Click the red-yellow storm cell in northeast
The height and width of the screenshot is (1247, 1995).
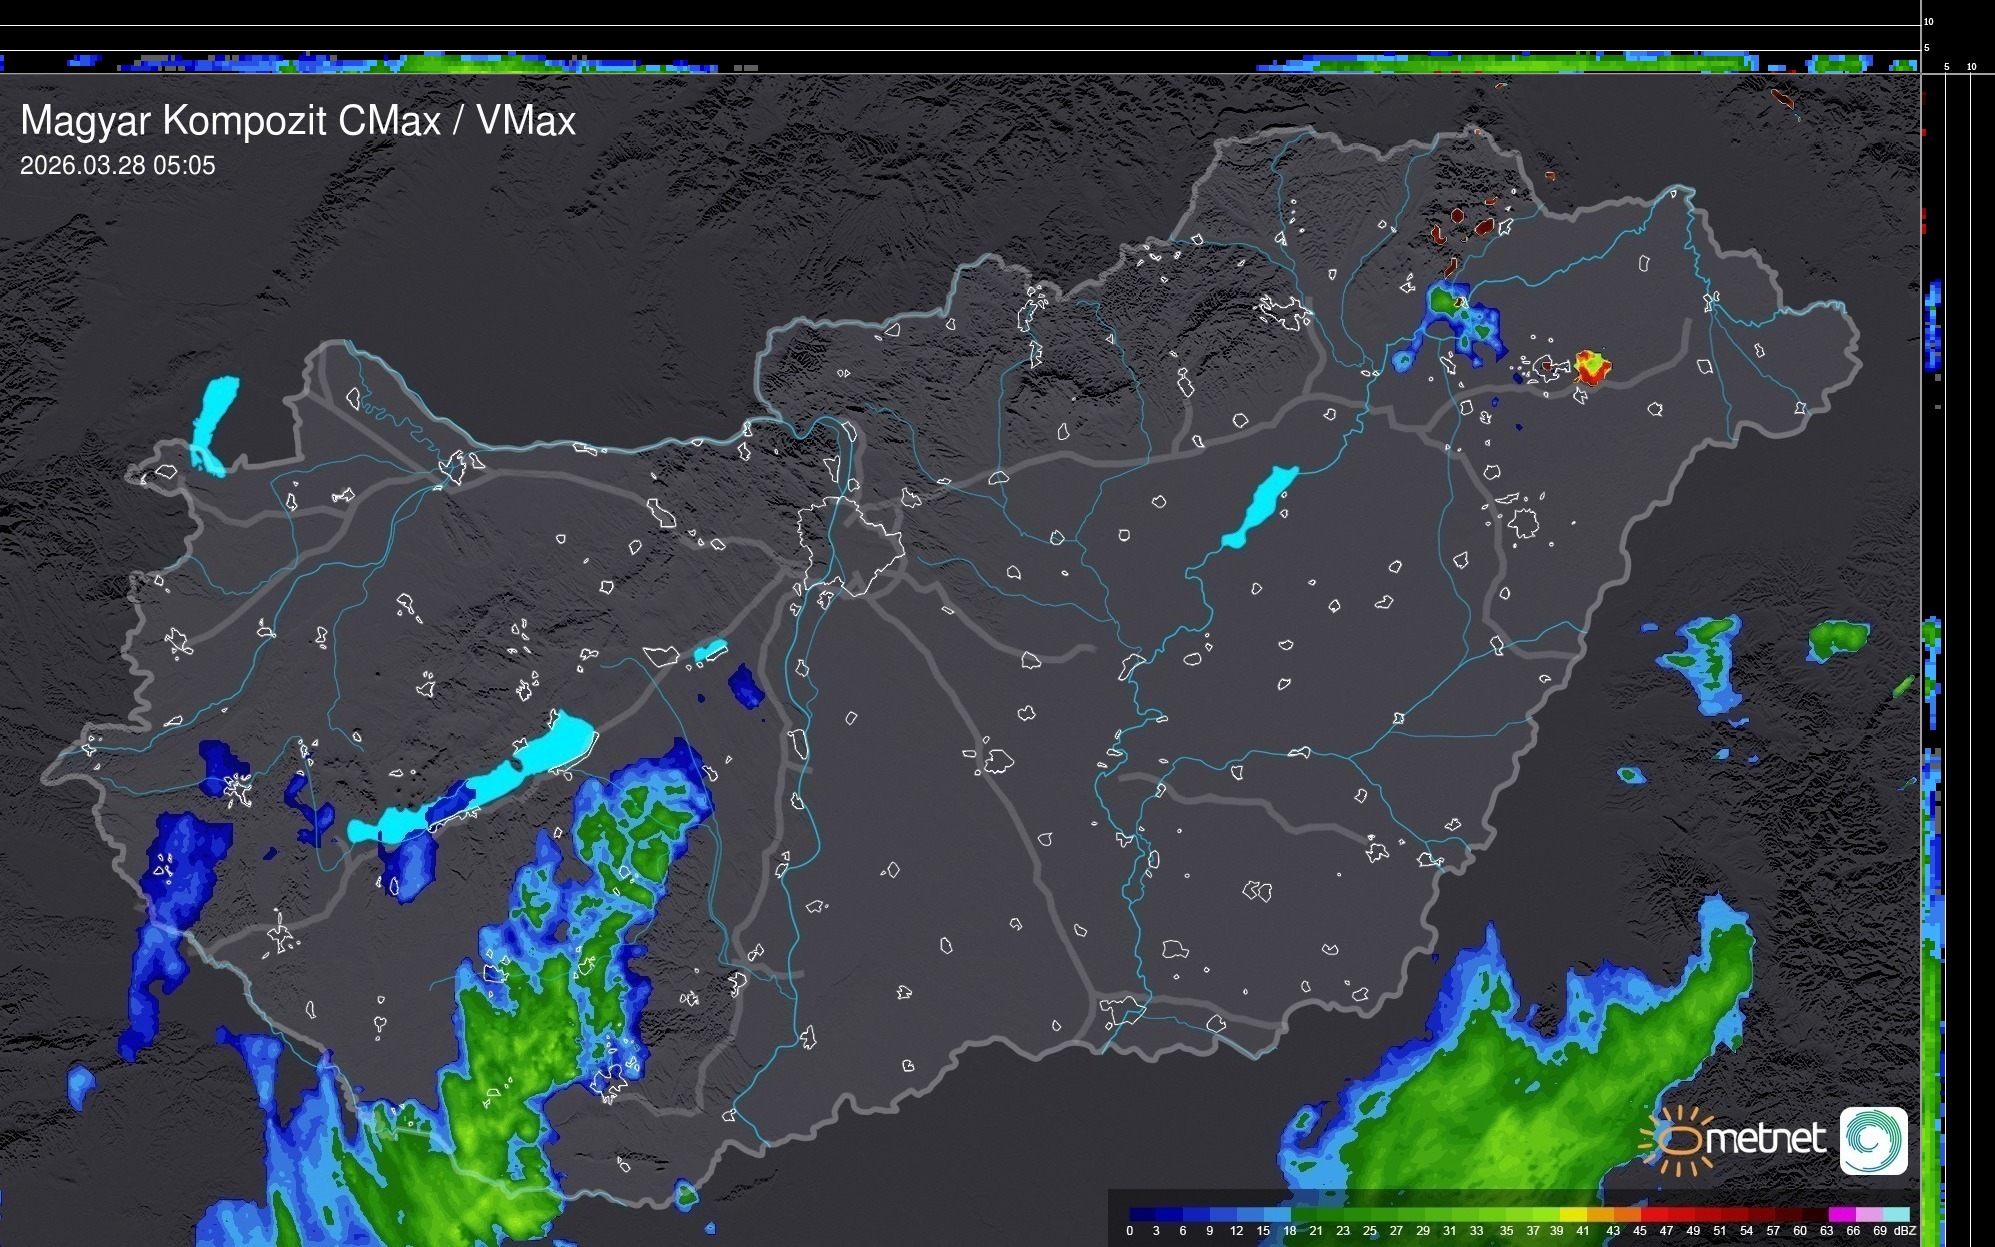(1591, 366)
